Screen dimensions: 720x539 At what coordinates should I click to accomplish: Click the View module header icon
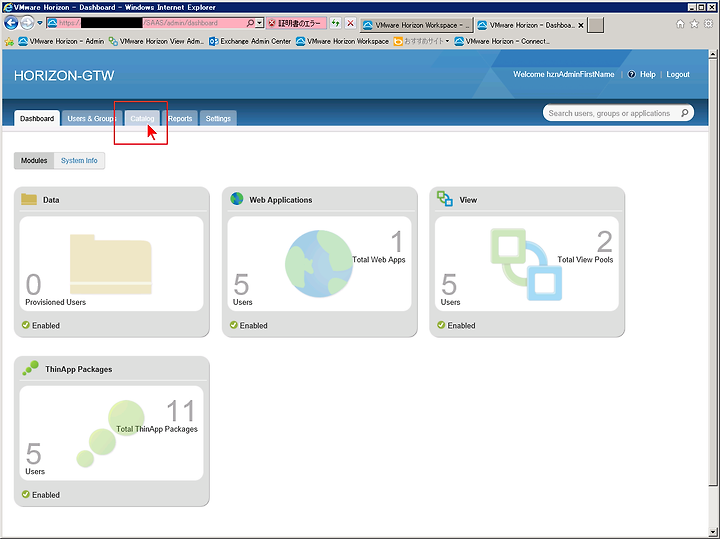445,199
